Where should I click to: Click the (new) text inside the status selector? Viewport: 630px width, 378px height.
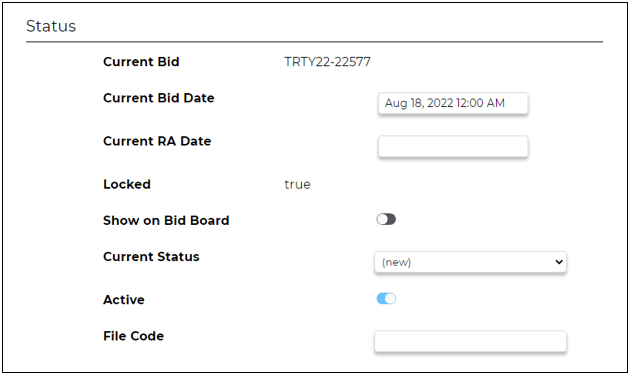(x=397, y=262)
